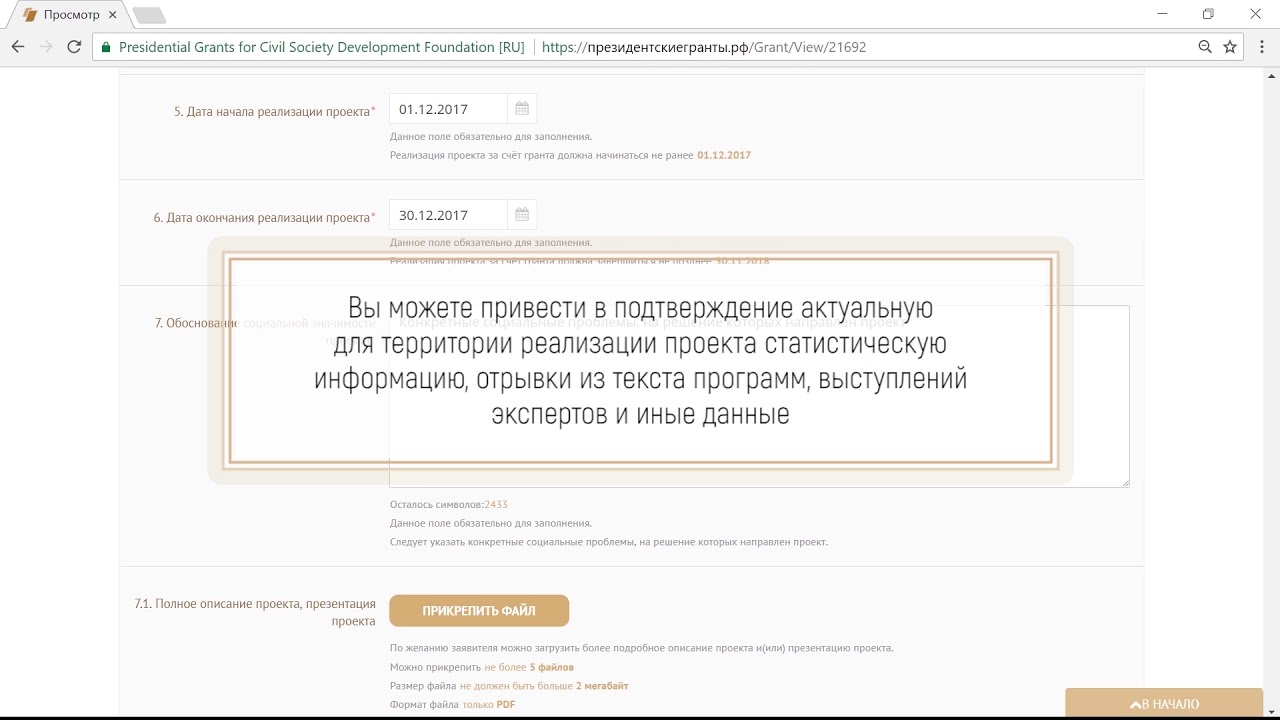Viewport: 1280px width, 720px height.
Task: Click the start date field 01.12.2017
Action: pos(448,109)
